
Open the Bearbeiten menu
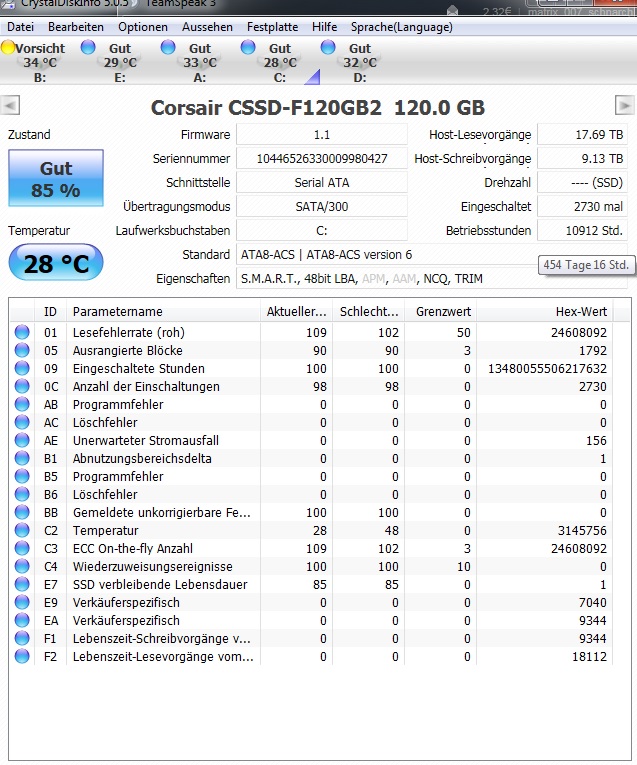(x=76, y=27)
